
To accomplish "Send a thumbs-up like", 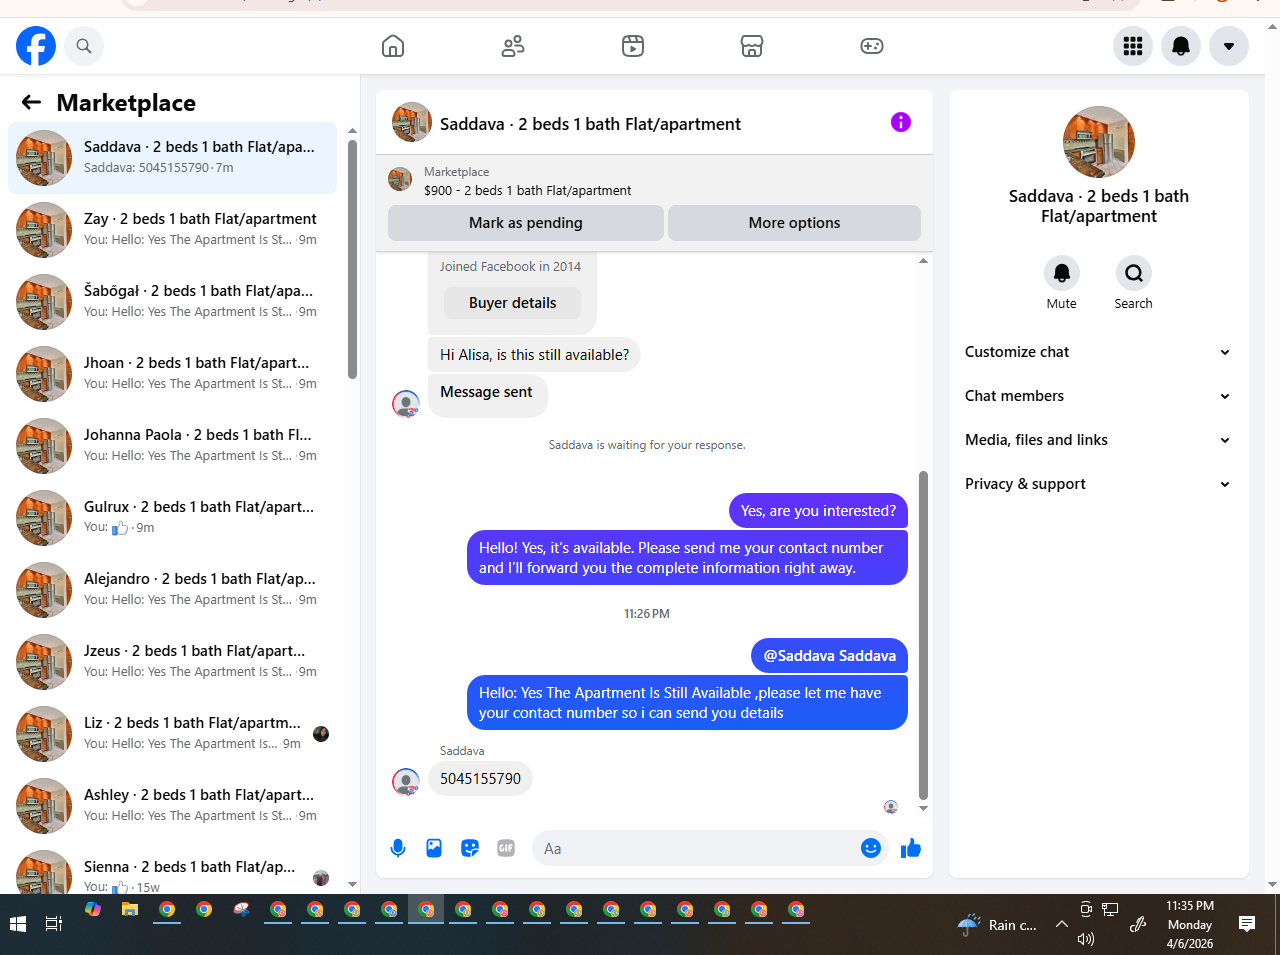I will [x=911, y=848].
